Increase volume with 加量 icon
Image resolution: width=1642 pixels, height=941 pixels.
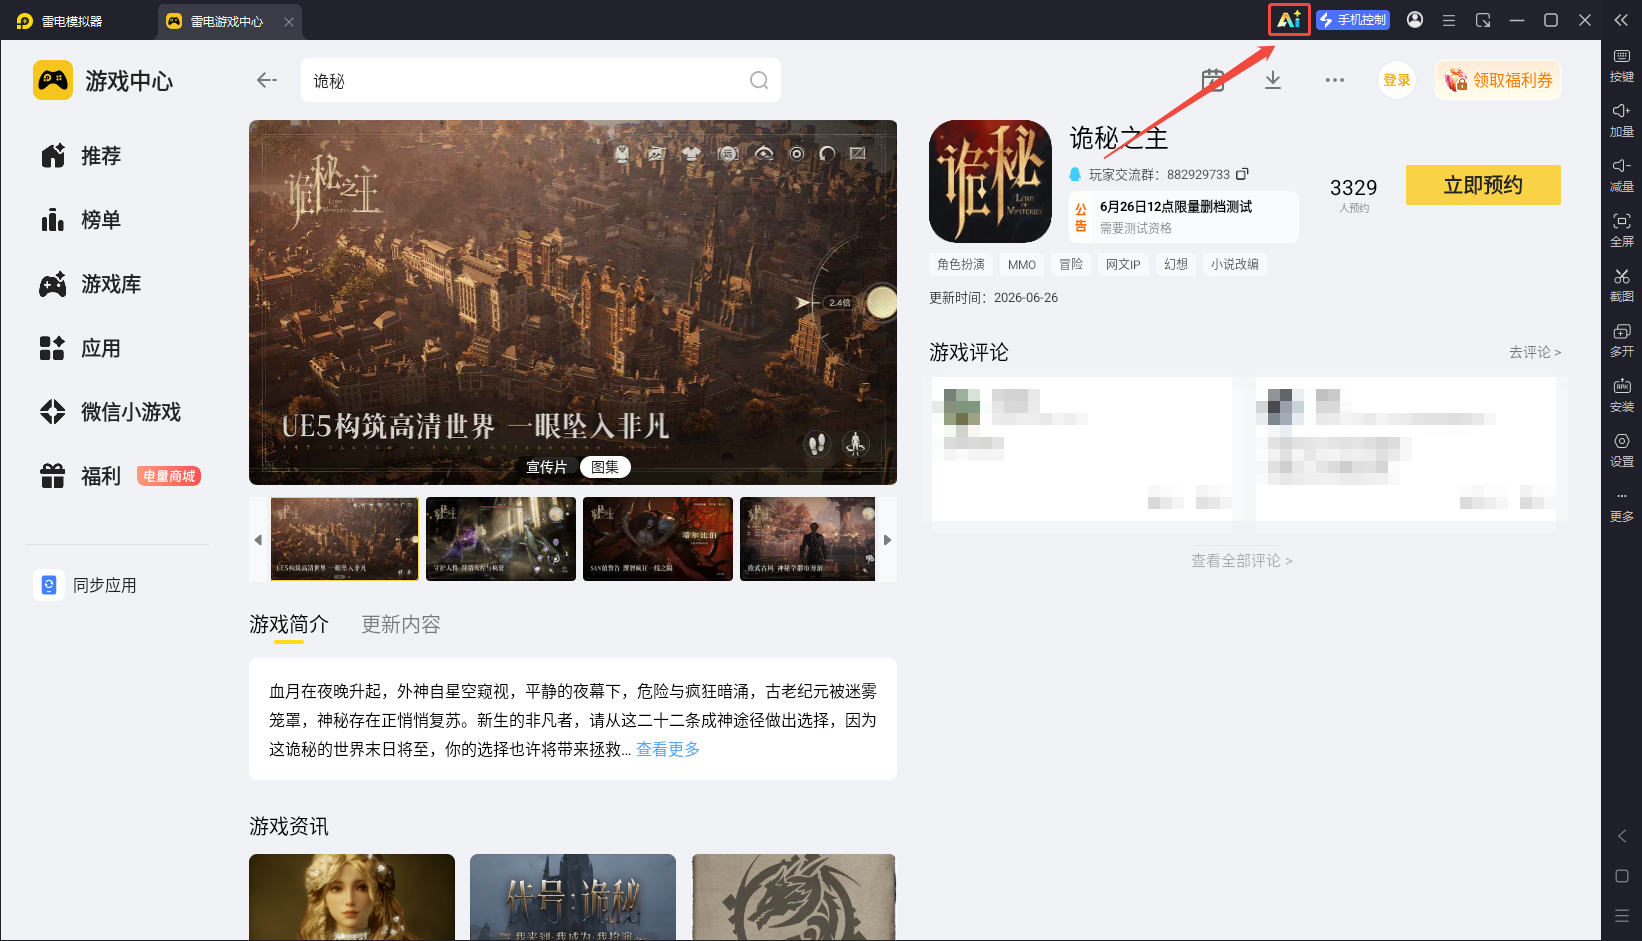tap(1621, 121)
